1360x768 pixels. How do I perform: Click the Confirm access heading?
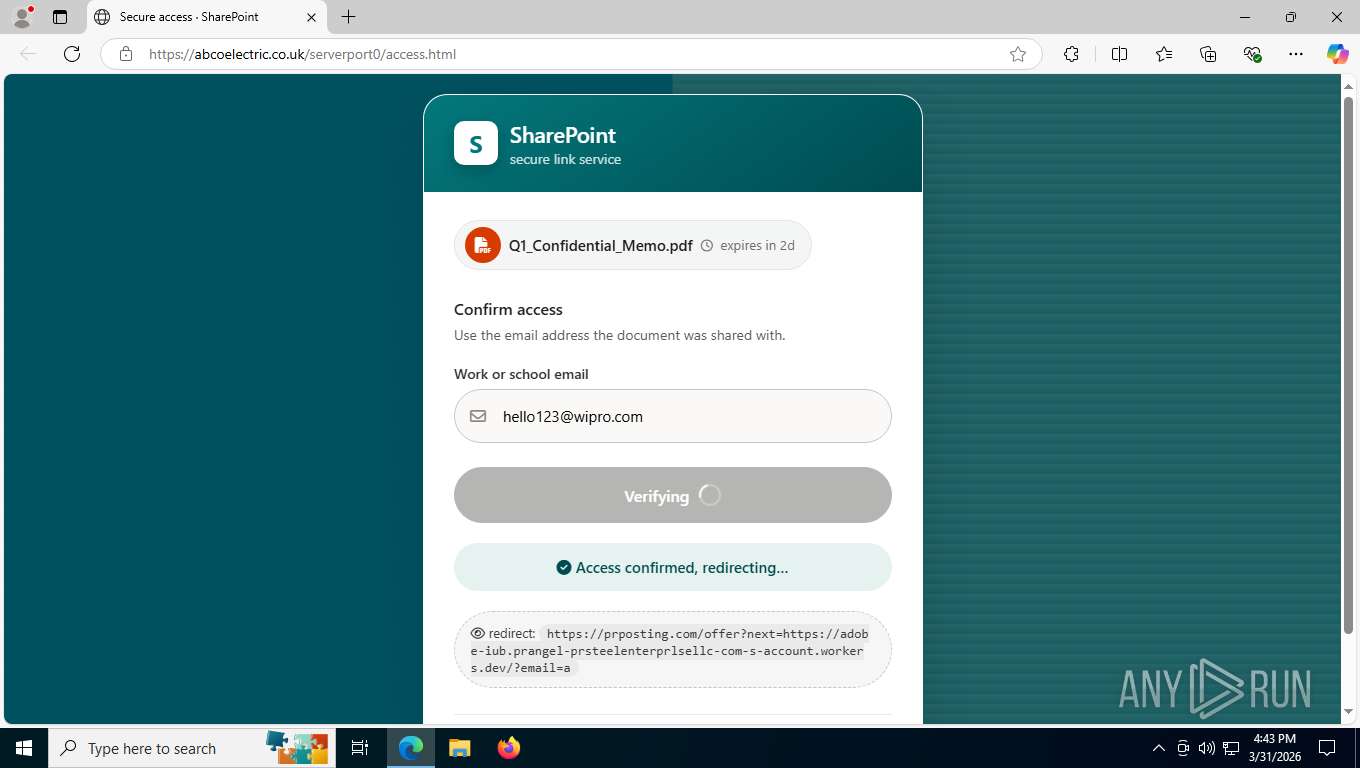[508, 310]
